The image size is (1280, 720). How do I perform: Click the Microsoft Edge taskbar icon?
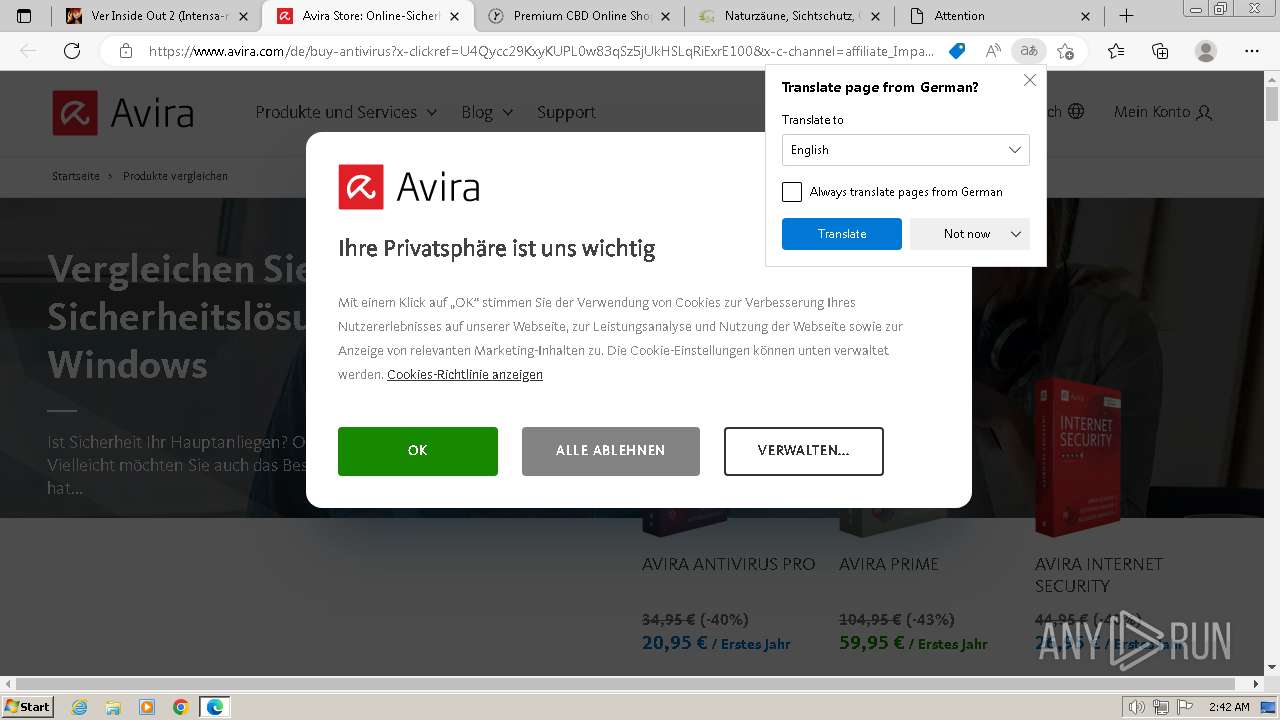[215, 707]
